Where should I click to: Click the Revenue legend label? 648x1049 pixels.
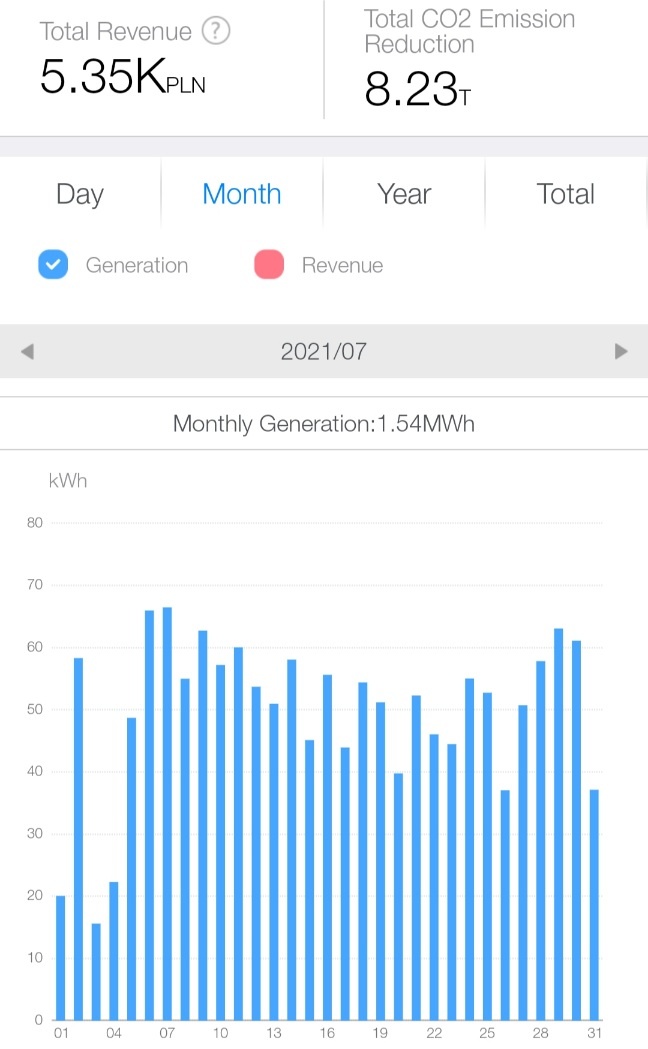click(x=342, y=265)
